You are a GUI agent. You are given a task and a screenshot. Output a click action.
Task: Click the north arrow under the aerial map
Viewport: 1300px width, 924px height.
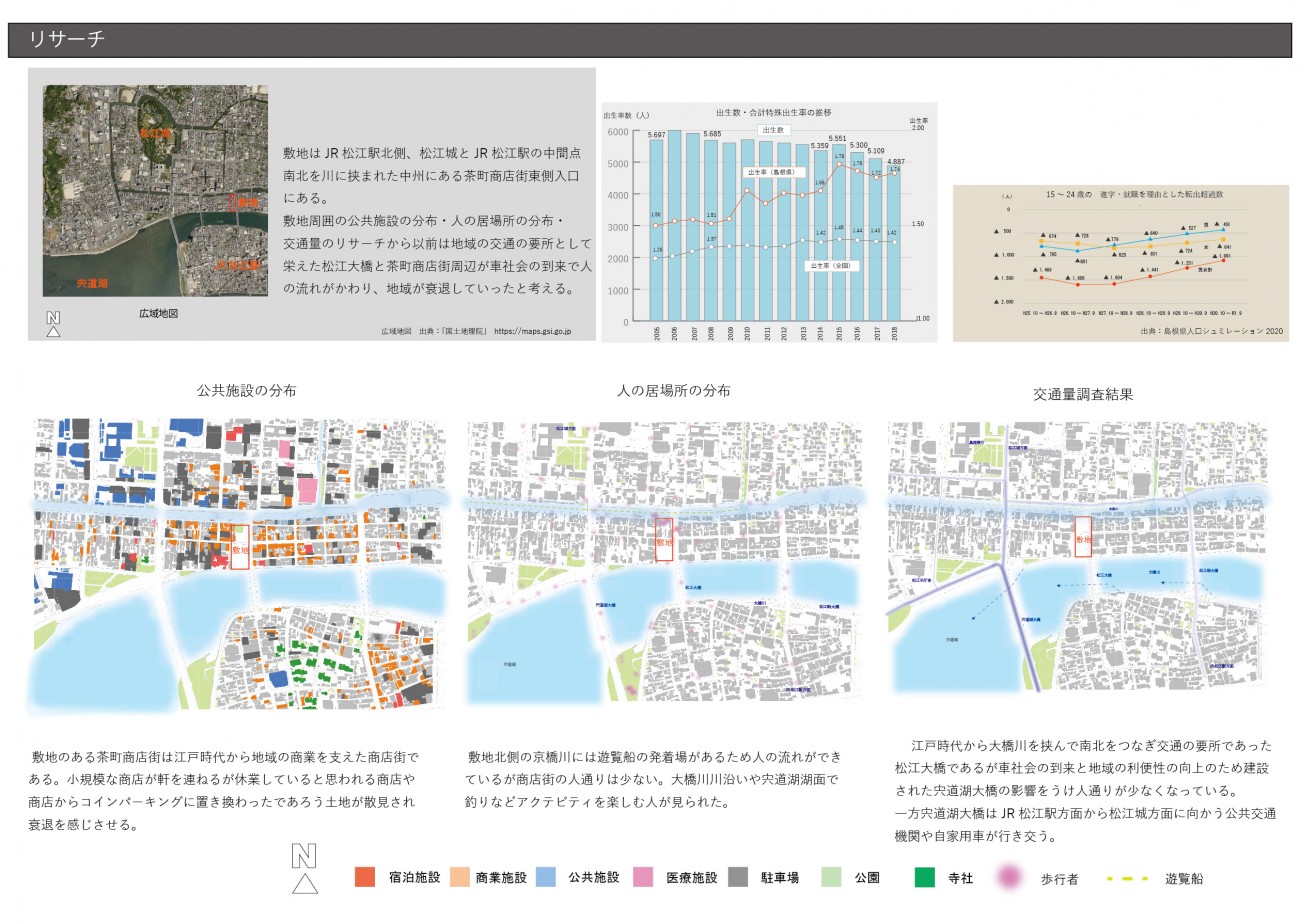[54, 324]
